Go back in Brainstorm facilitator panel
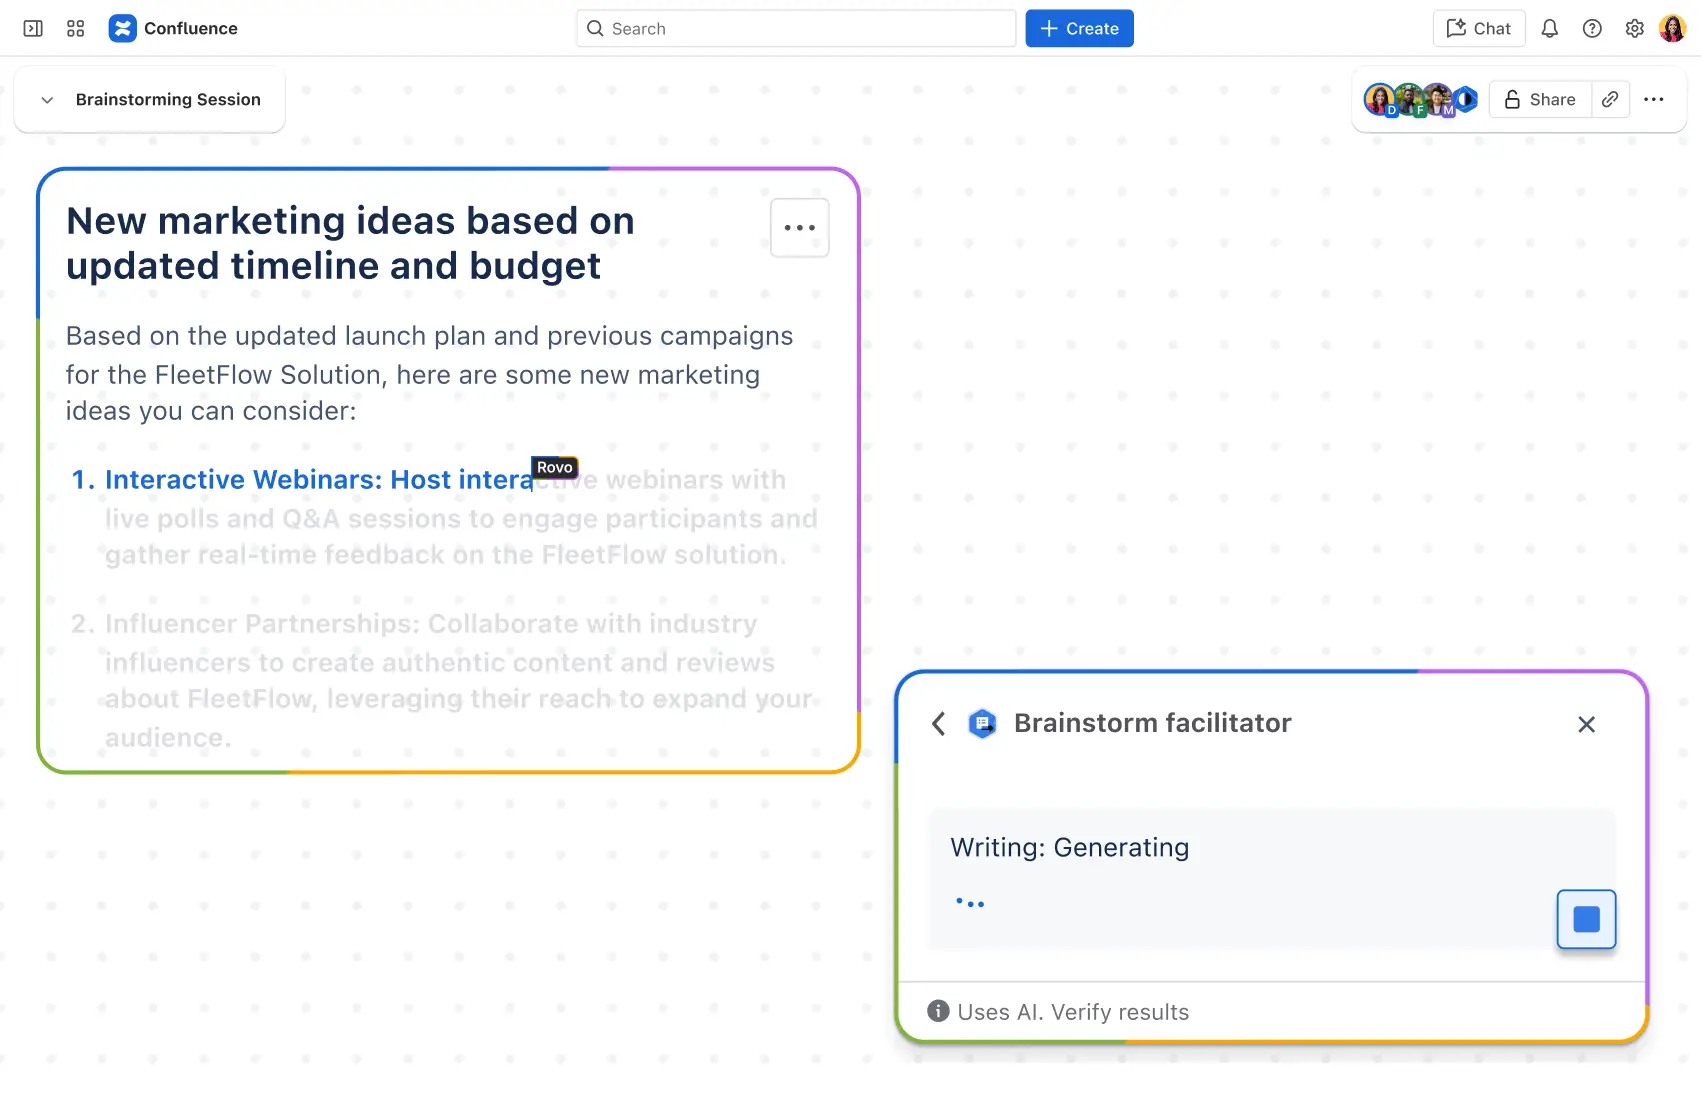 [x=938, y=724]
